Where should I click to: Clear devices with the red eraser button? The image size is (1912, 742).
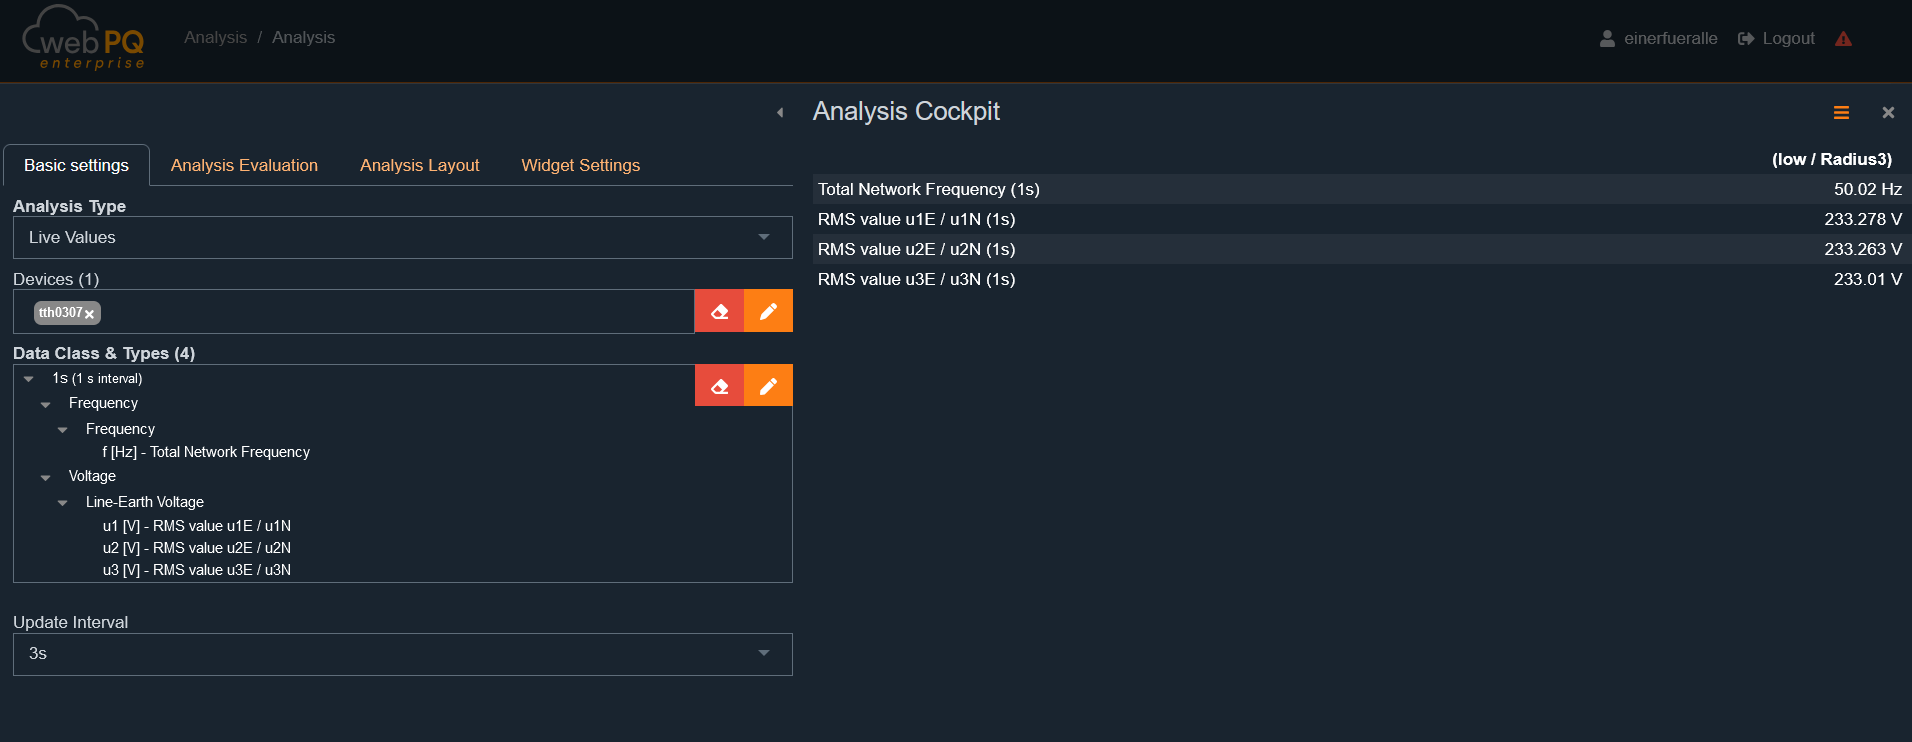(719, 311)
